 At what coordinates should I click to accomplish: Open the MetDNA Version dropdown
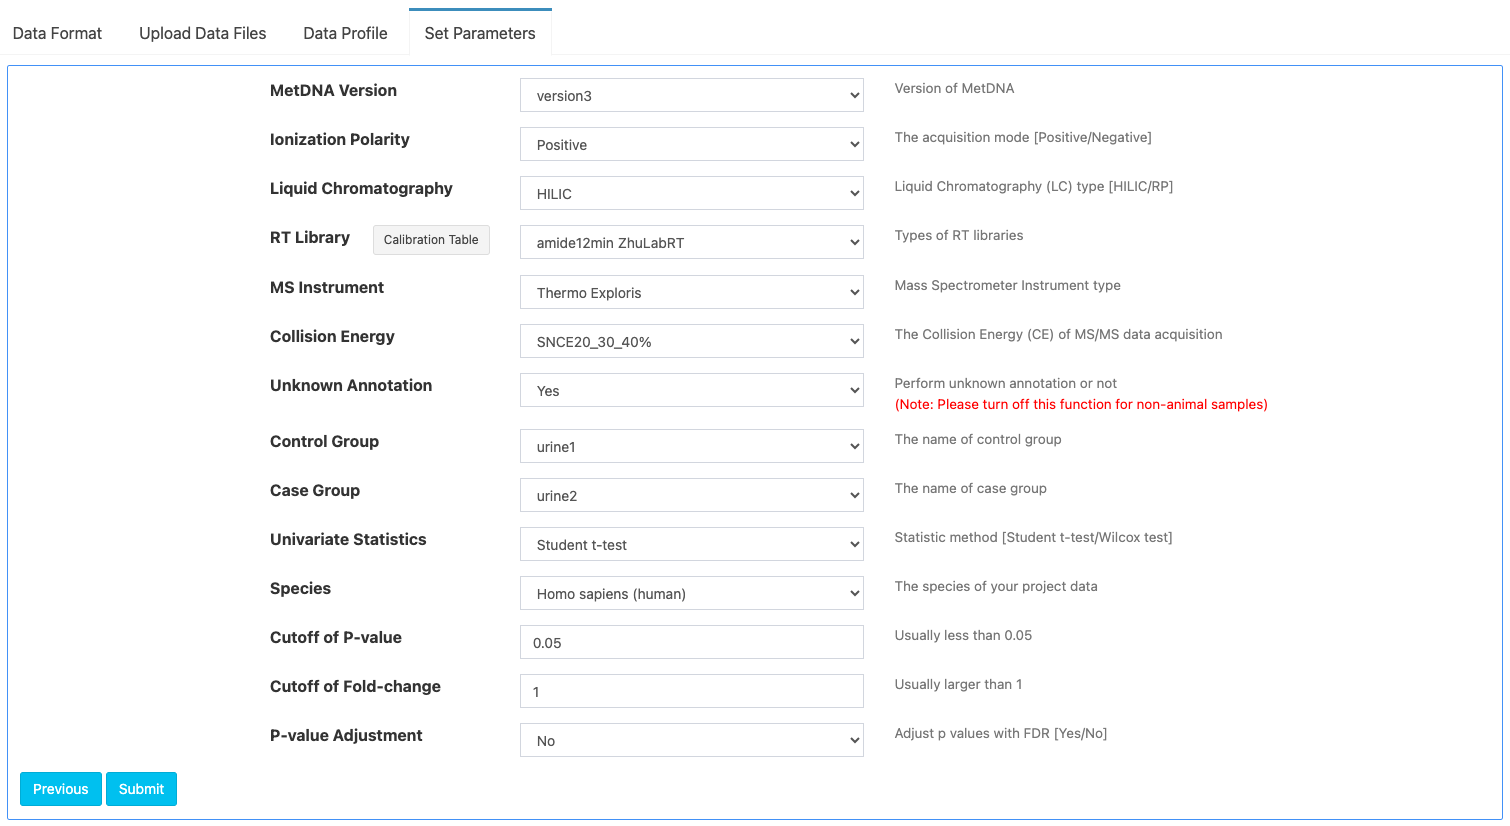[691, 96]
